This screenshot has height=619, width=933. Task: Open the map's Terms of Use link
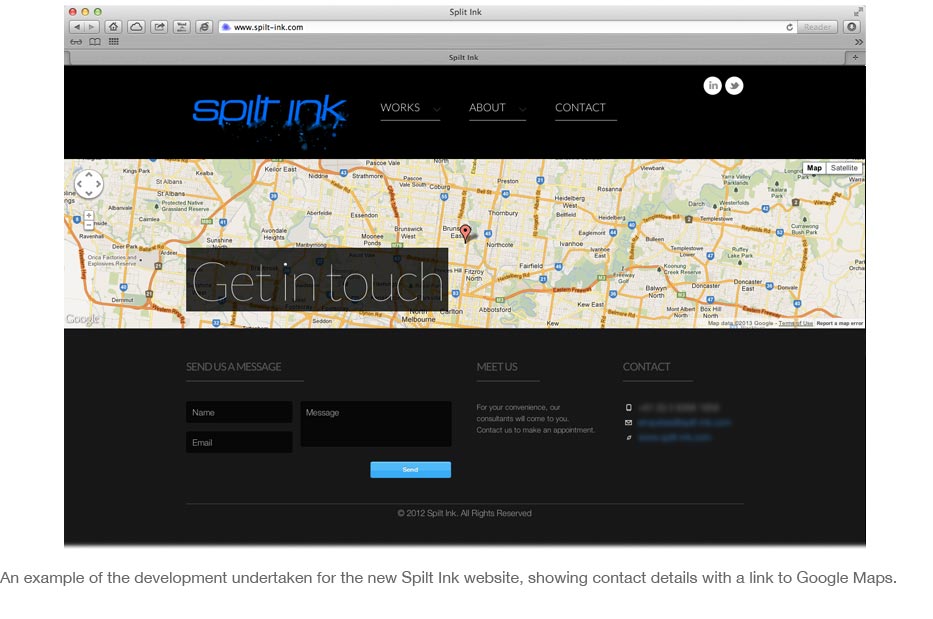[796, 323]
